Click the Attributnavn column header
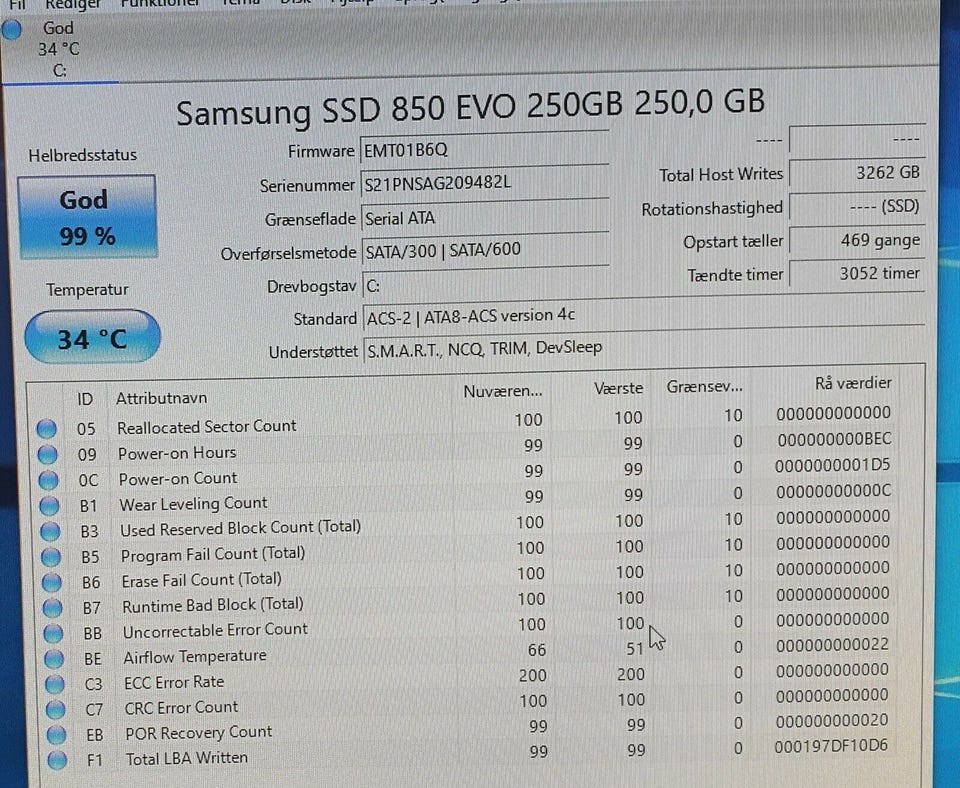Image resolution: width=960 pixels, height=788 pixels. [162, 398]
